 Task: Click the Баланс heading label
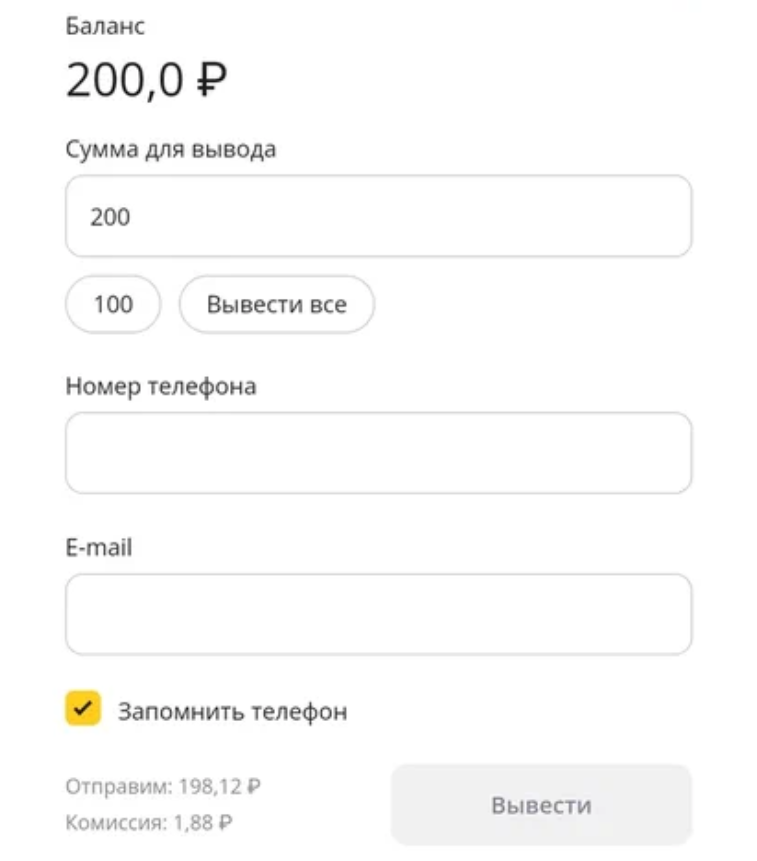click(x=105, y=26)
